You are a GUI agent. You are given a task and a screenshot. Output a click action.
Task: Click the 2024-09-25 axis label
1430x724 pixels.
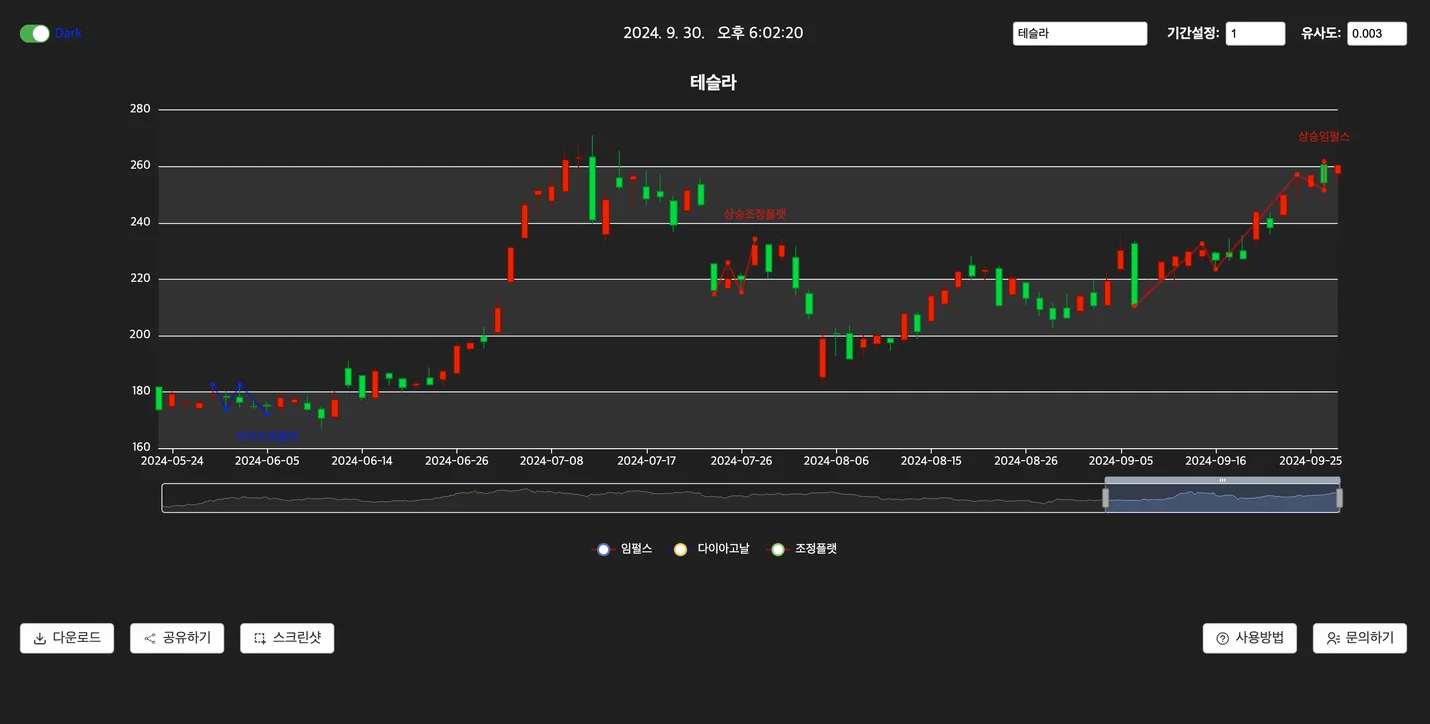tap(1310, 461)
